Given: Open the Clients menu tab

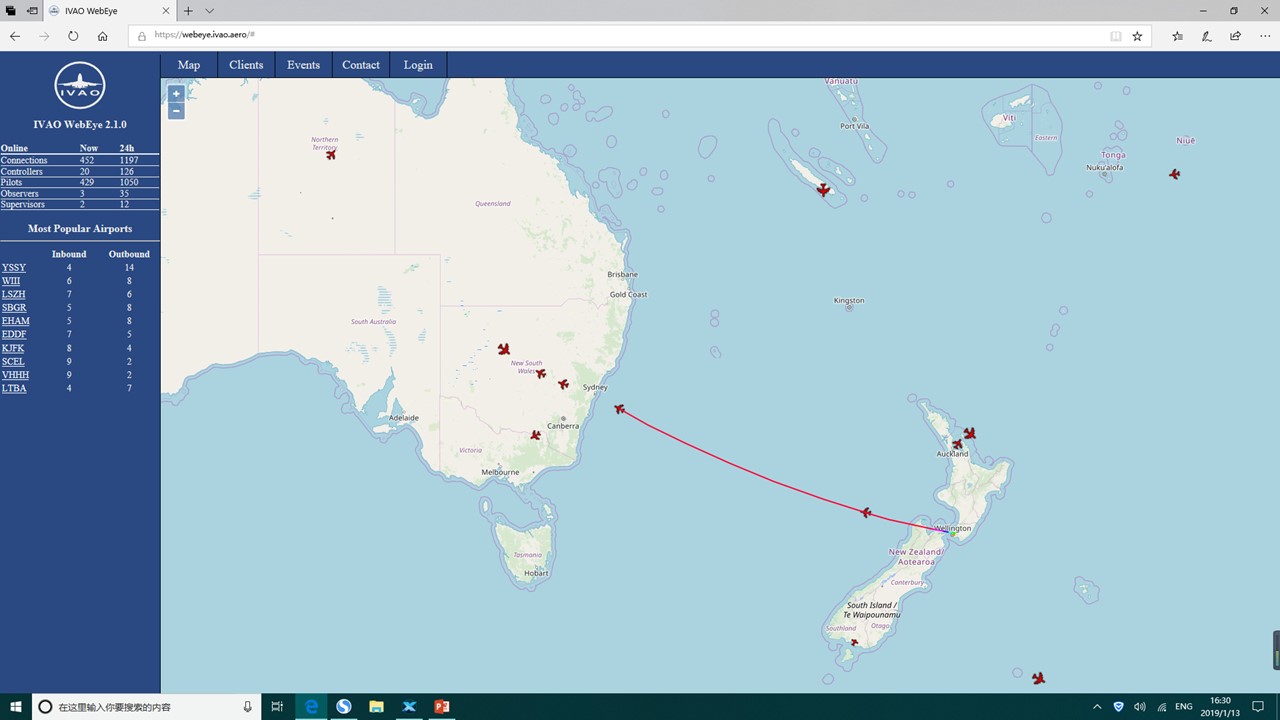Looking at the screenshot, I should click(246, 65).
